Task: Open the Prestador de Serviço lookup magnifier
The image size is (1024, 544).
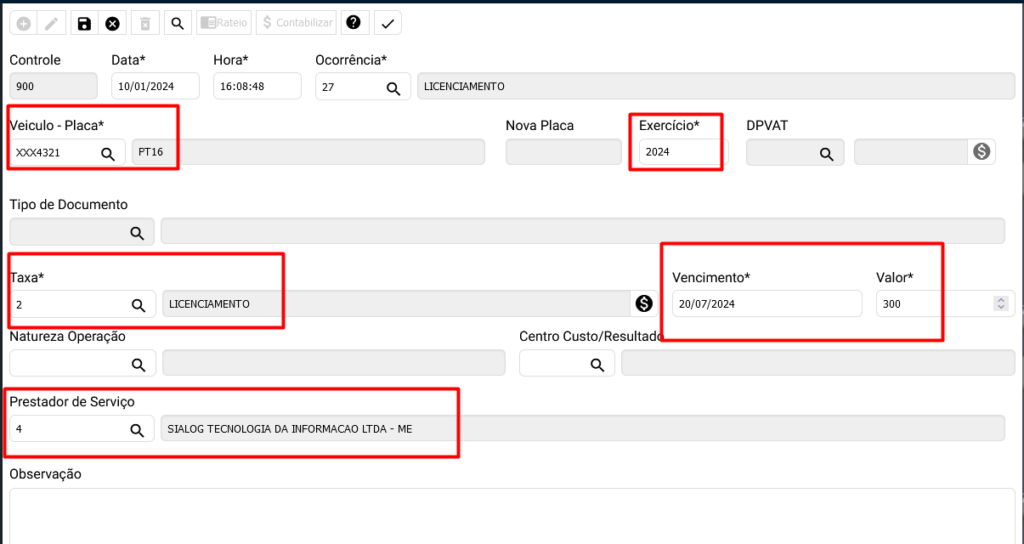Action: tap(137, 430)
